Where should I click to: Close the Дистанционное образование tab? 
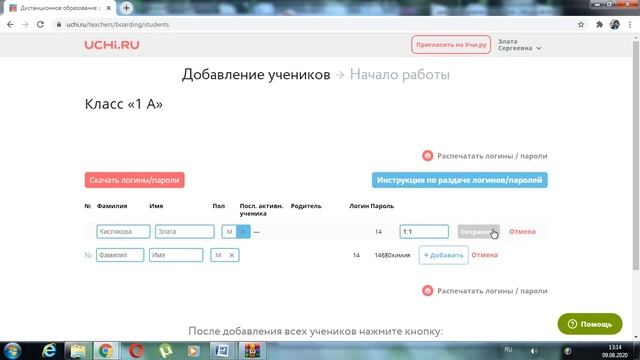pyautogui.click(x=109, y=8)
